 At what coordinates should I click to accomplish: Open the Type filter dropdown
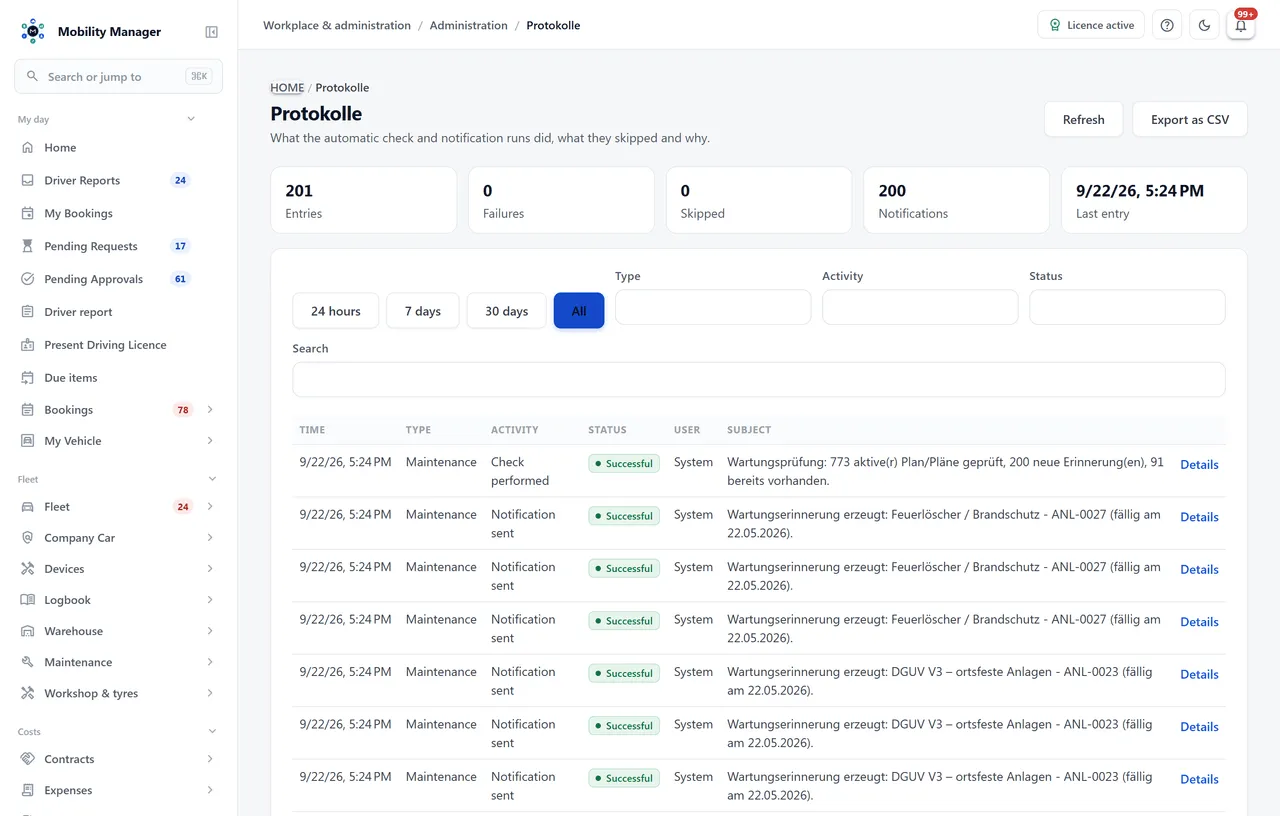pyautogui.click(x=713, y=307)
